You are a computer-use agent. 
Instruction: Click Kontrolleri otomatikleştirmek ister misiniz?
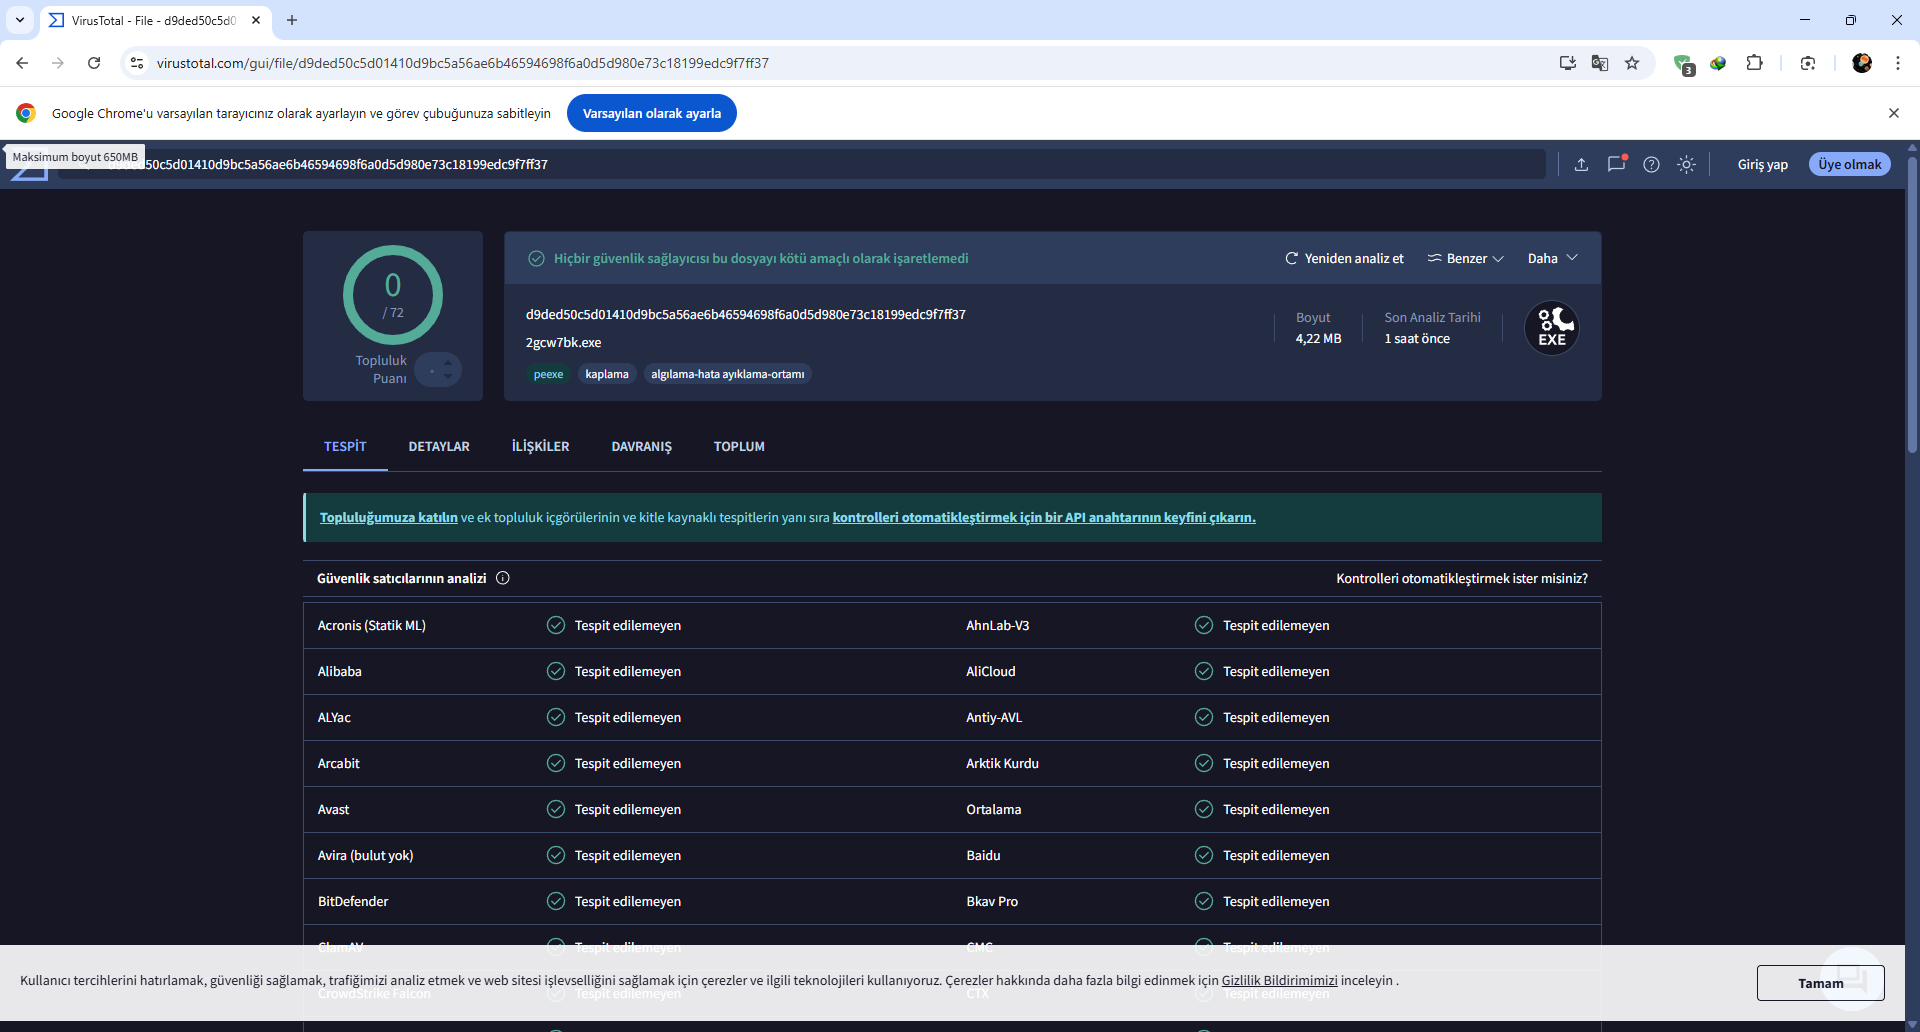pos(1462,578)
